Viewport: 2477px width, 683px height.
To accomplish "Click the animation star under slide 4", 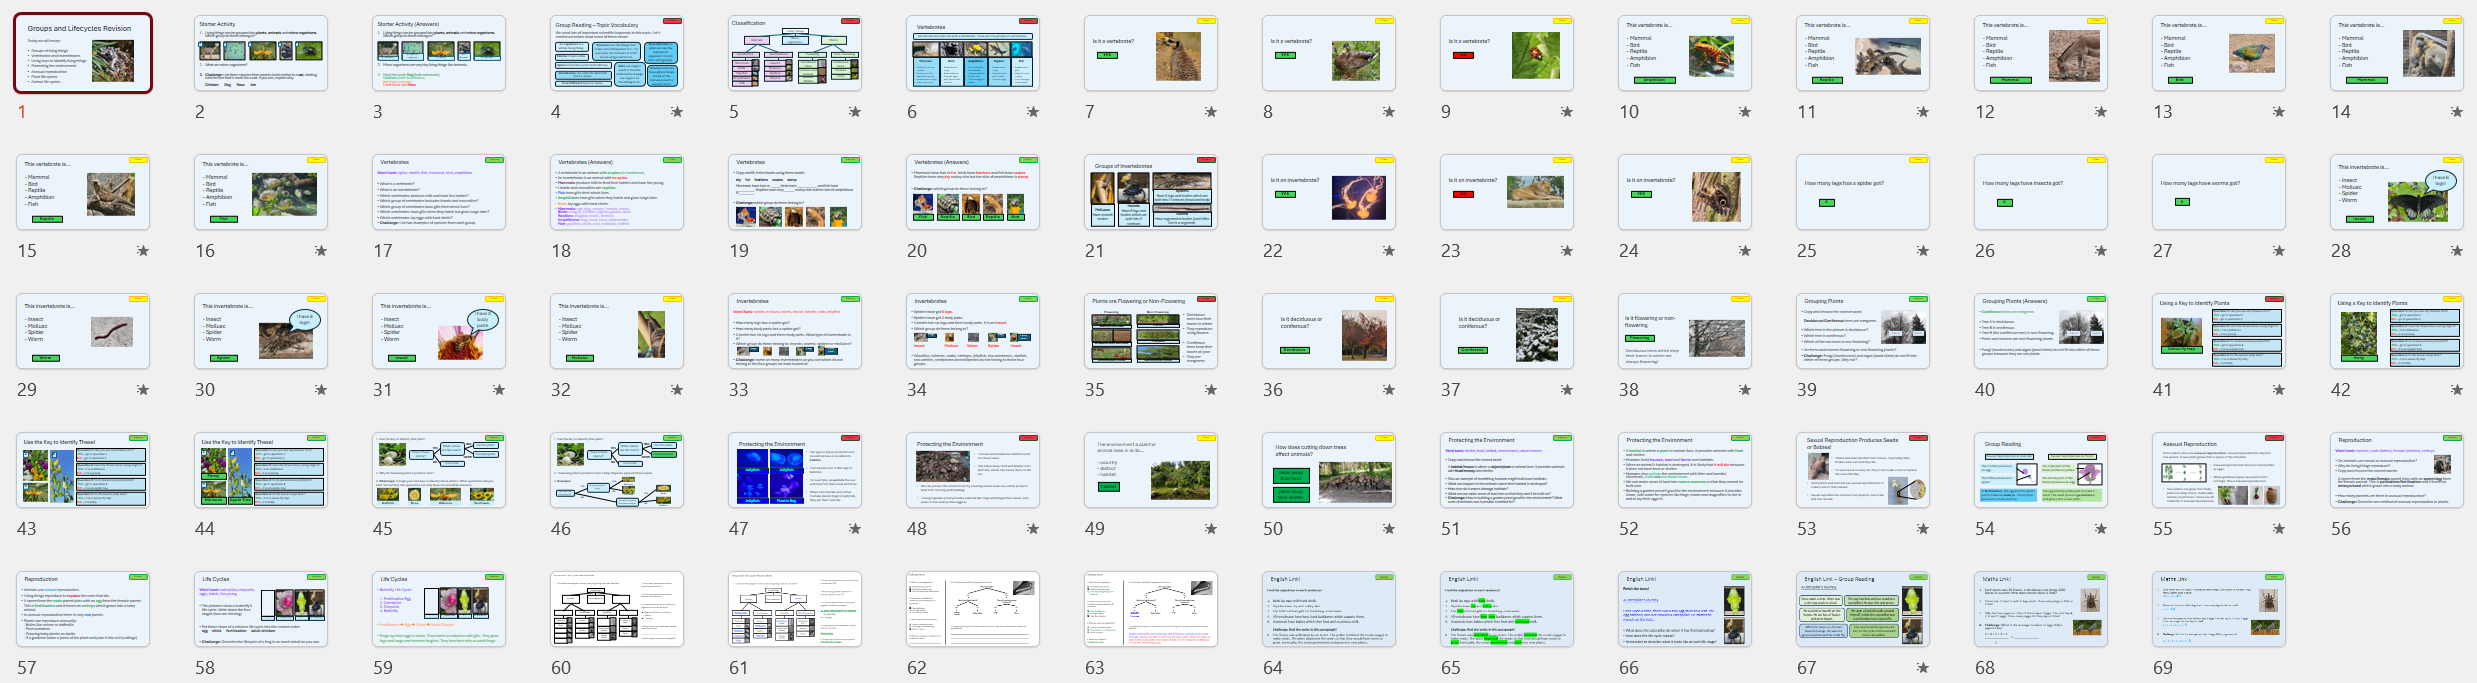I will [677, 112].
